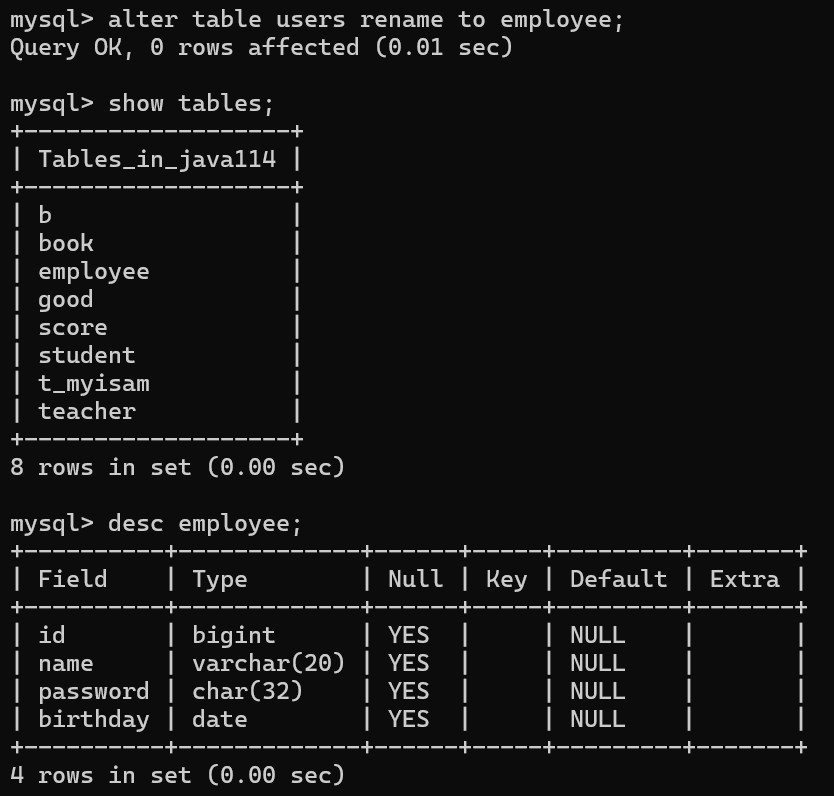Click the t_myisam table entry
Viewport: 834px width, 796px height.
(x=94, y=384)
